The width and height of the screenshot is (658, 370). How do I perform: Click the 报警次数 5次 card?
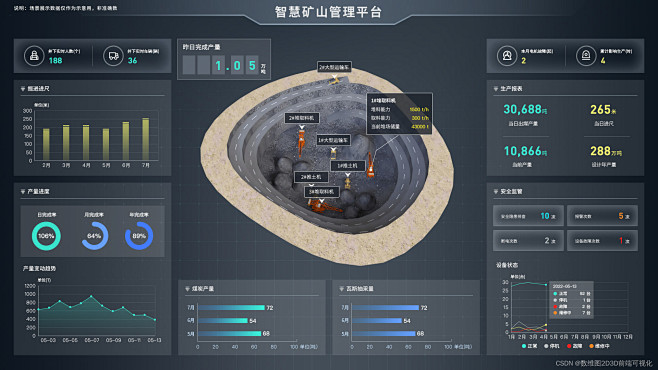pyautogui.click(x=602, y=216)
